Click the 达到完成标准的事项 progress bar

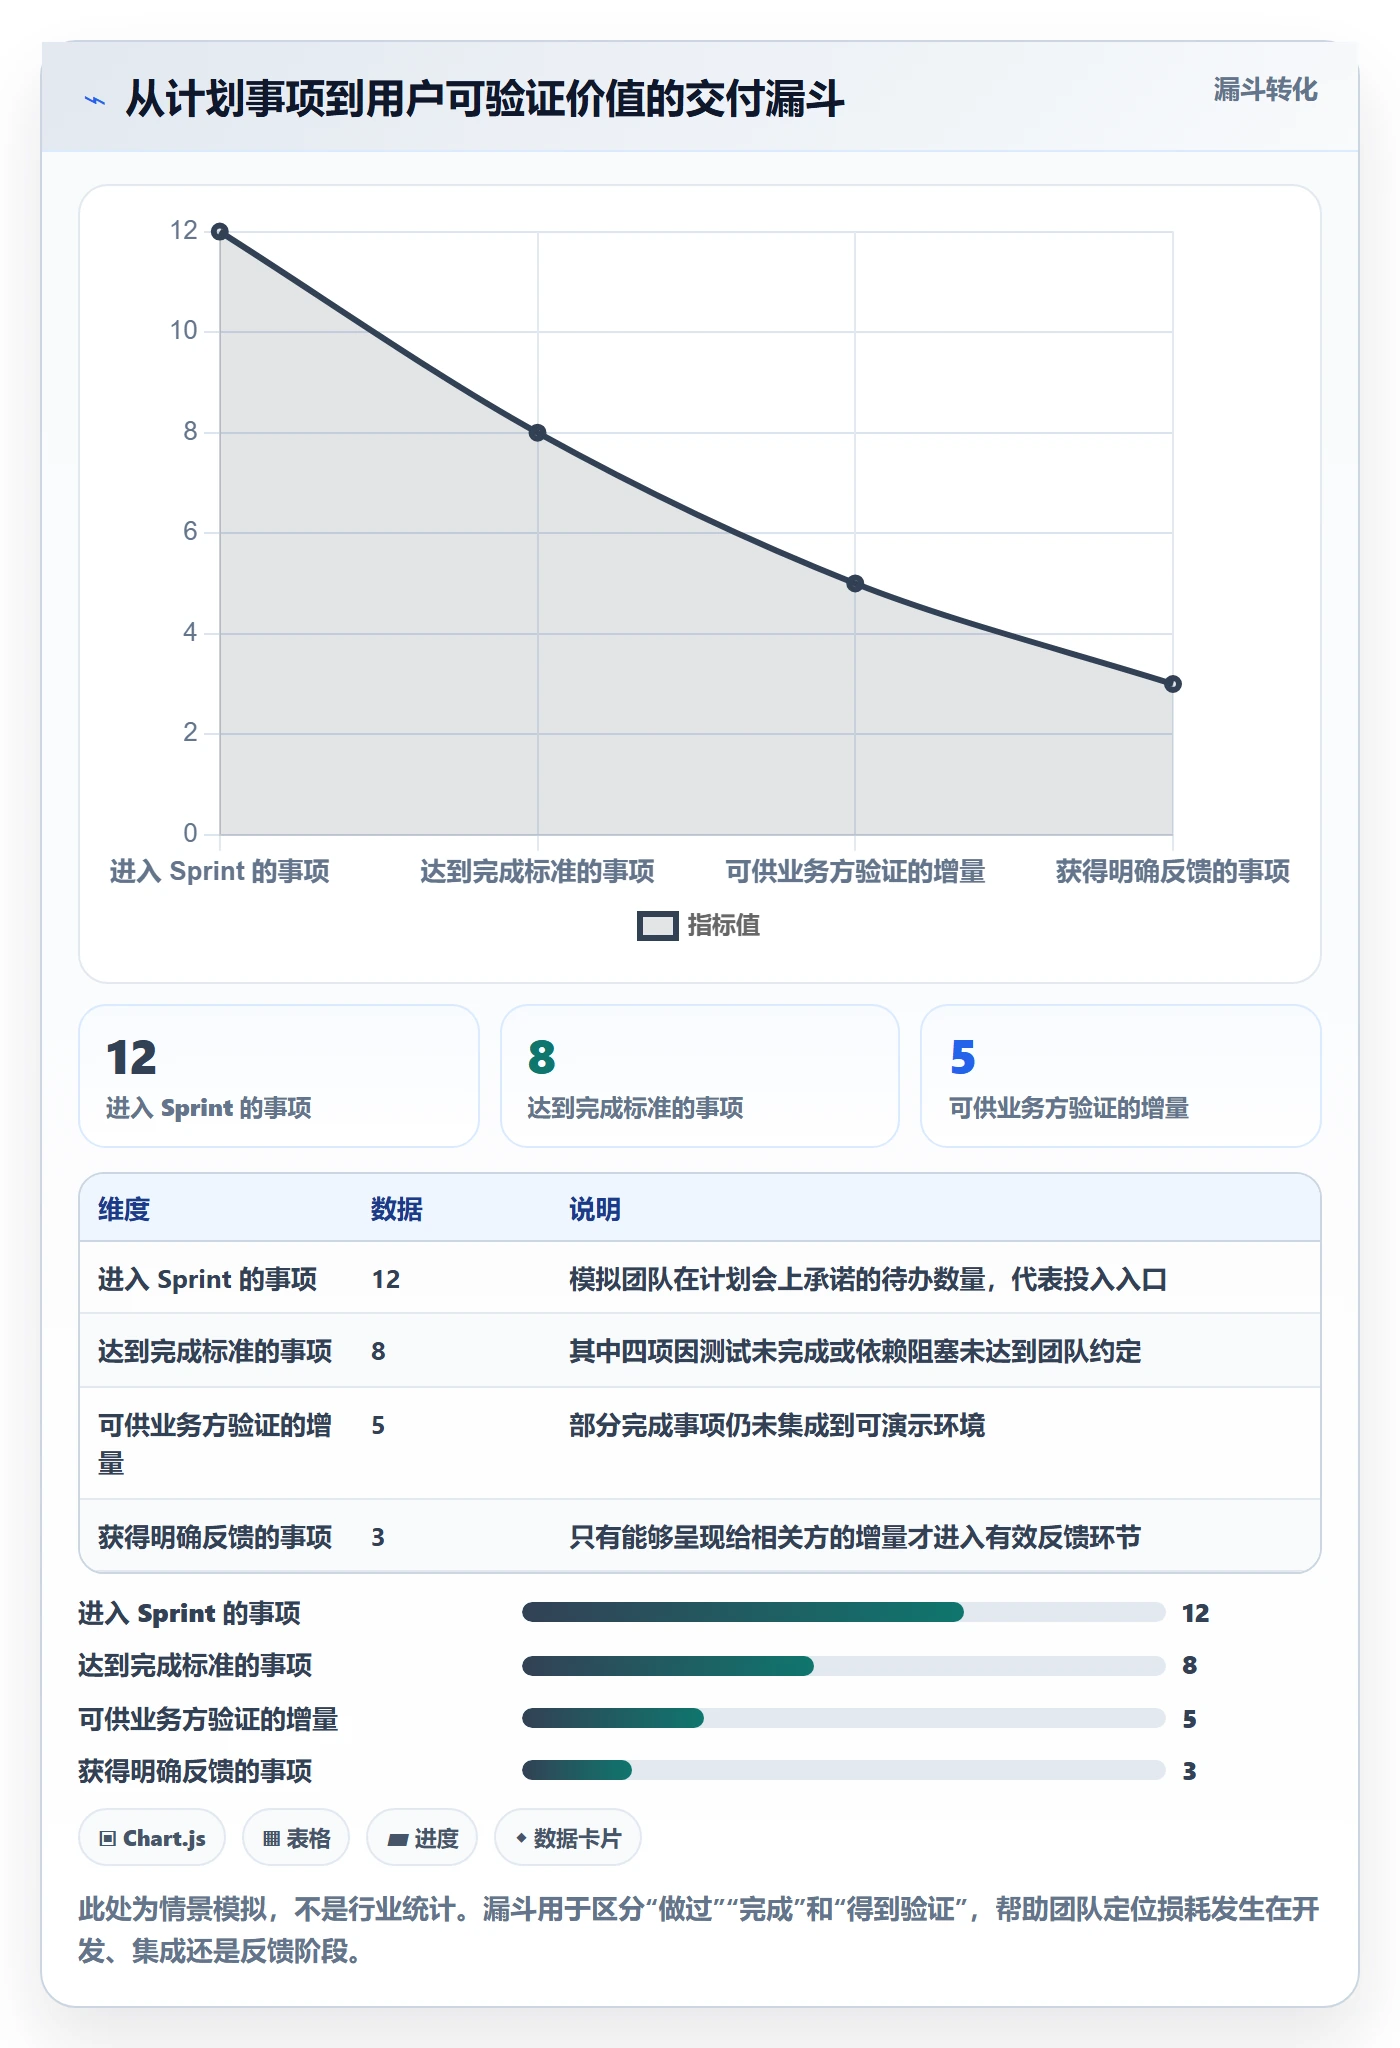pyautogui.click(x=843, y=1666)
